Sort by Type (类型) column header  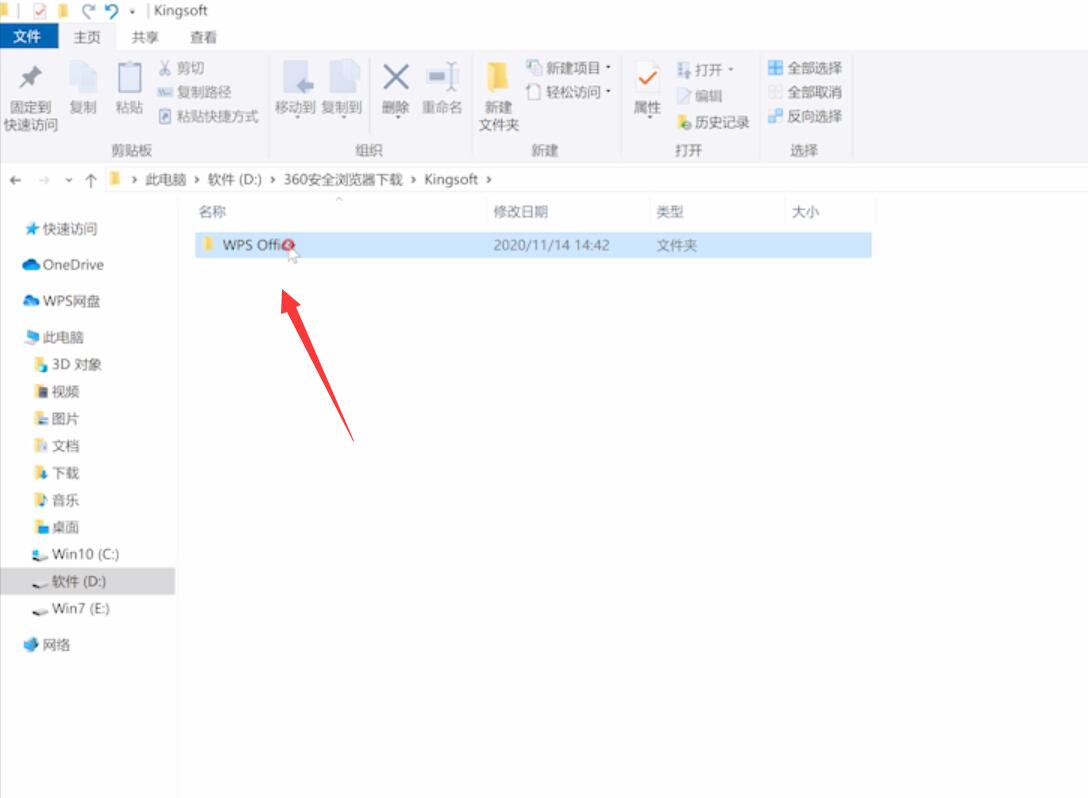pyautogui.click(x=670, y=212)
